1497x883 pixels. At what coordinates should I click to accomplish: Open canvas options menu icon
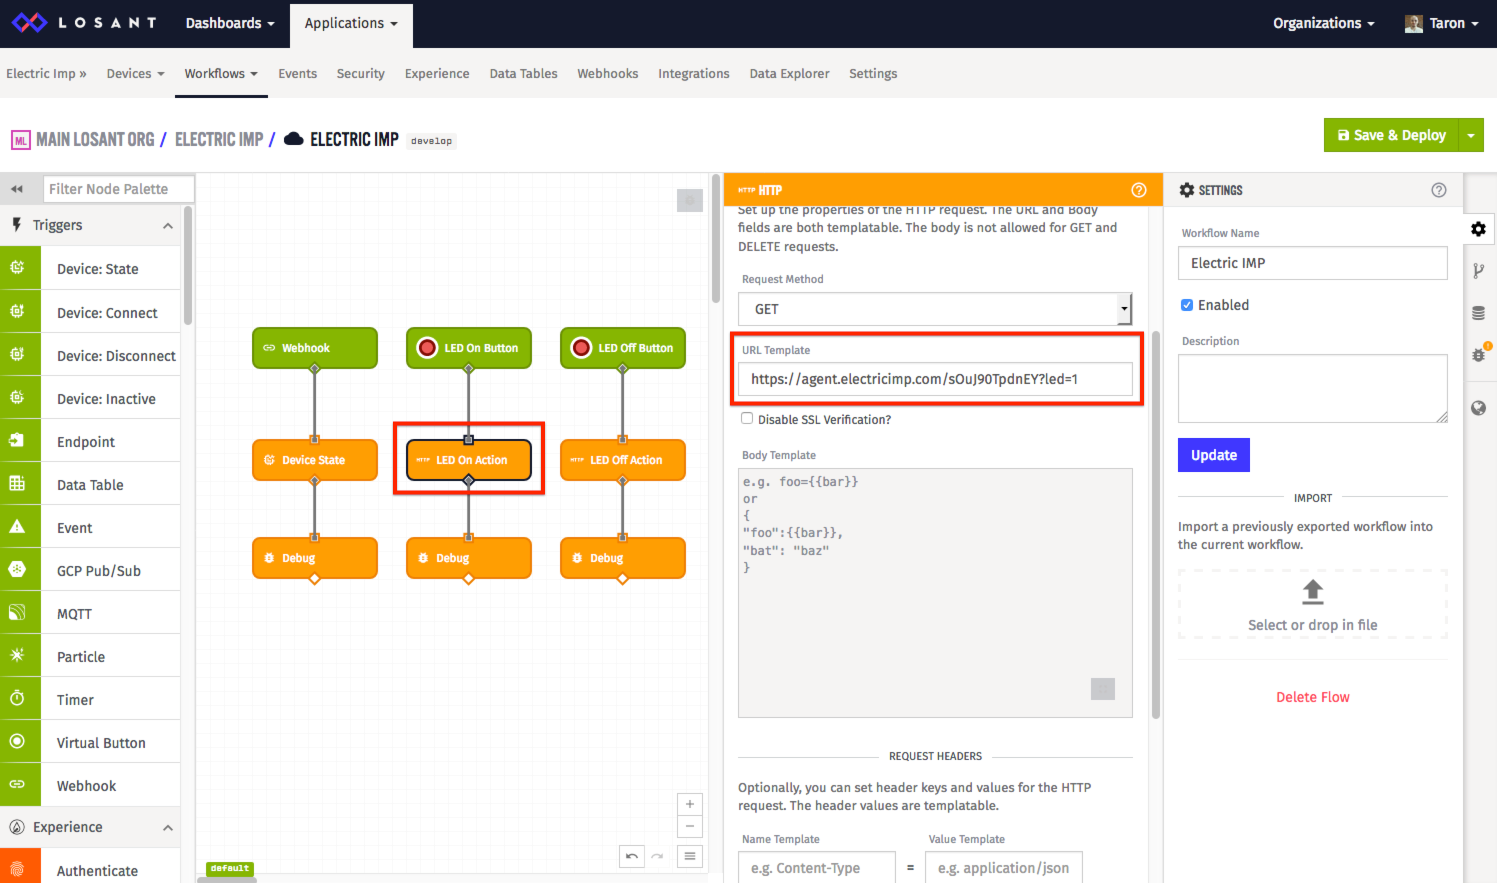point(690,856)
